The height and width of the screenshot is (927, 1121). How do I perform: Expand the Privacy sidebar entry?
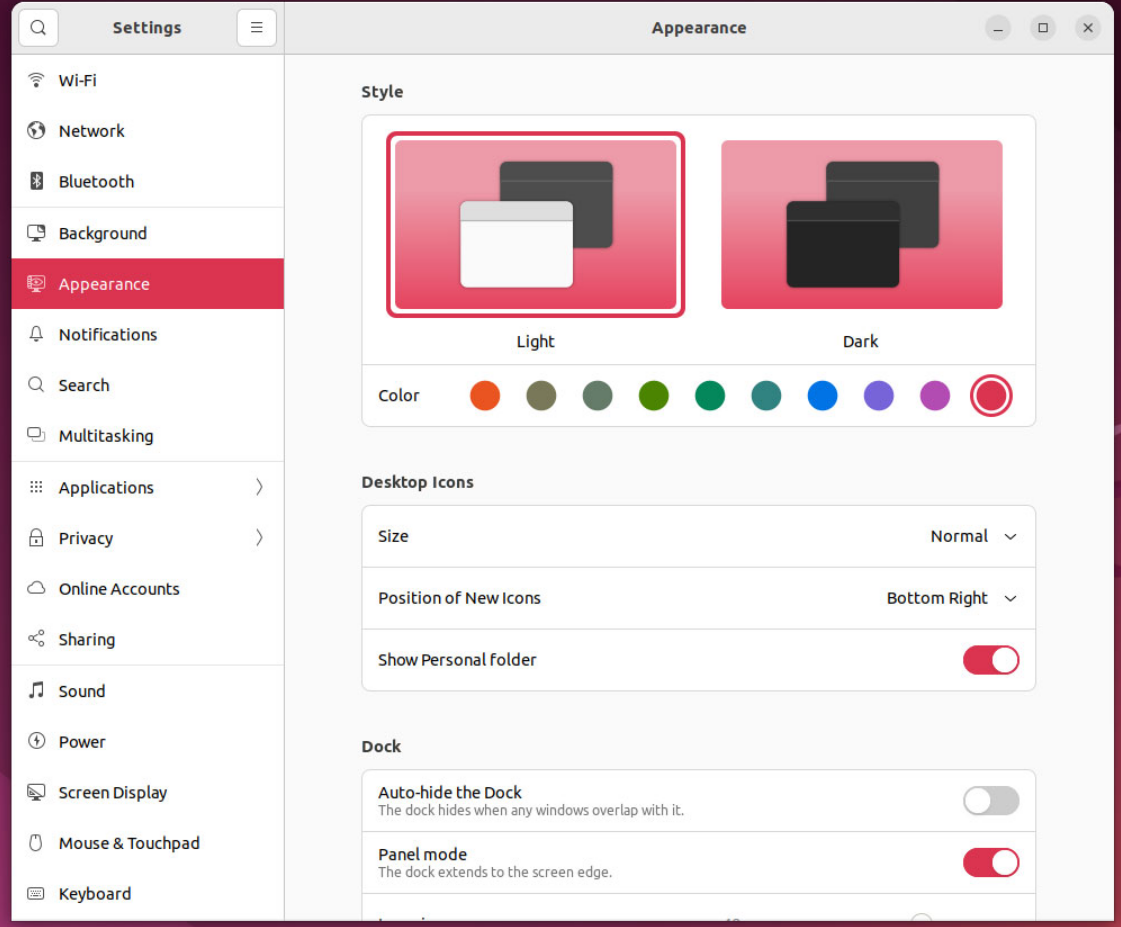pos(259,538)
